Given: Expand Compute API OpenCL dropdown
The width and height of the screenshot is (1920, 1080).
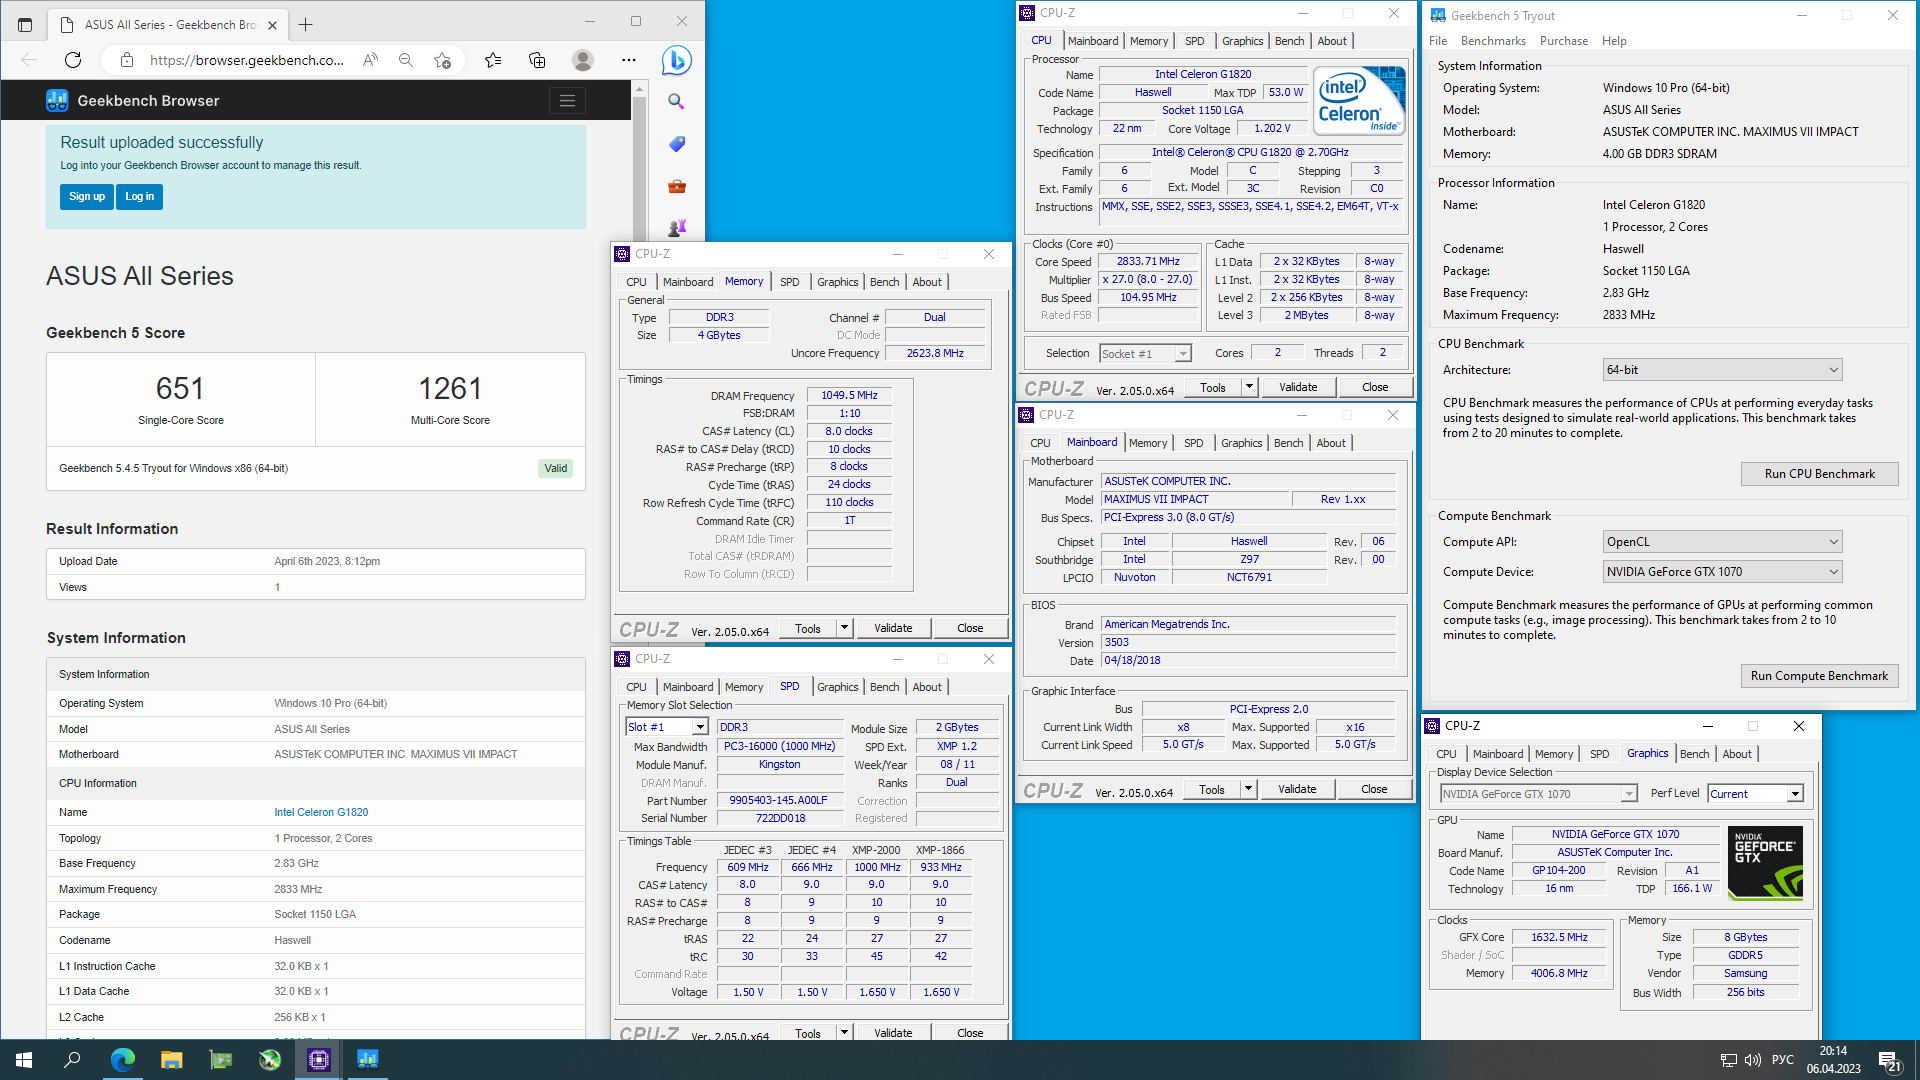Looking at the screenshot, I should [1722, 542].
